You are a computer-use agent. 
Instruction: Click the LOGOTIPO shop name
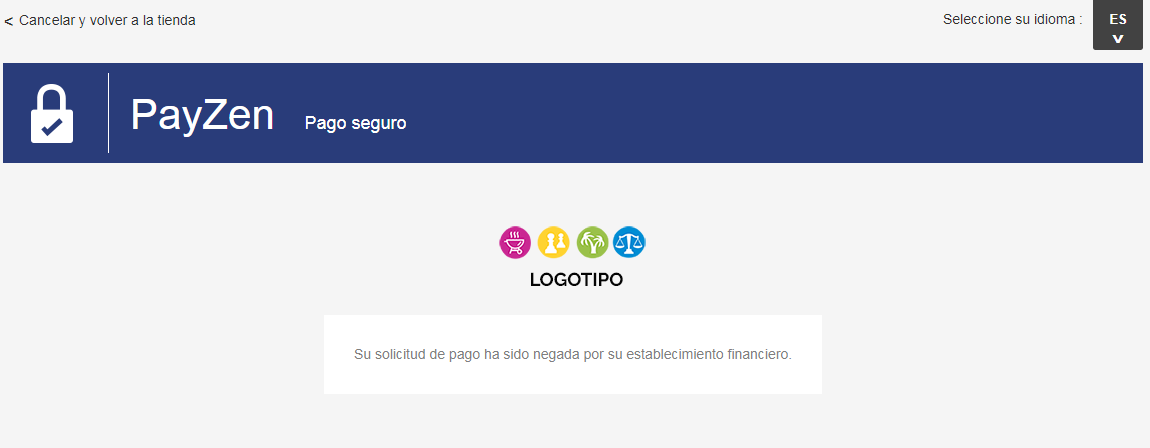[576, 280]
